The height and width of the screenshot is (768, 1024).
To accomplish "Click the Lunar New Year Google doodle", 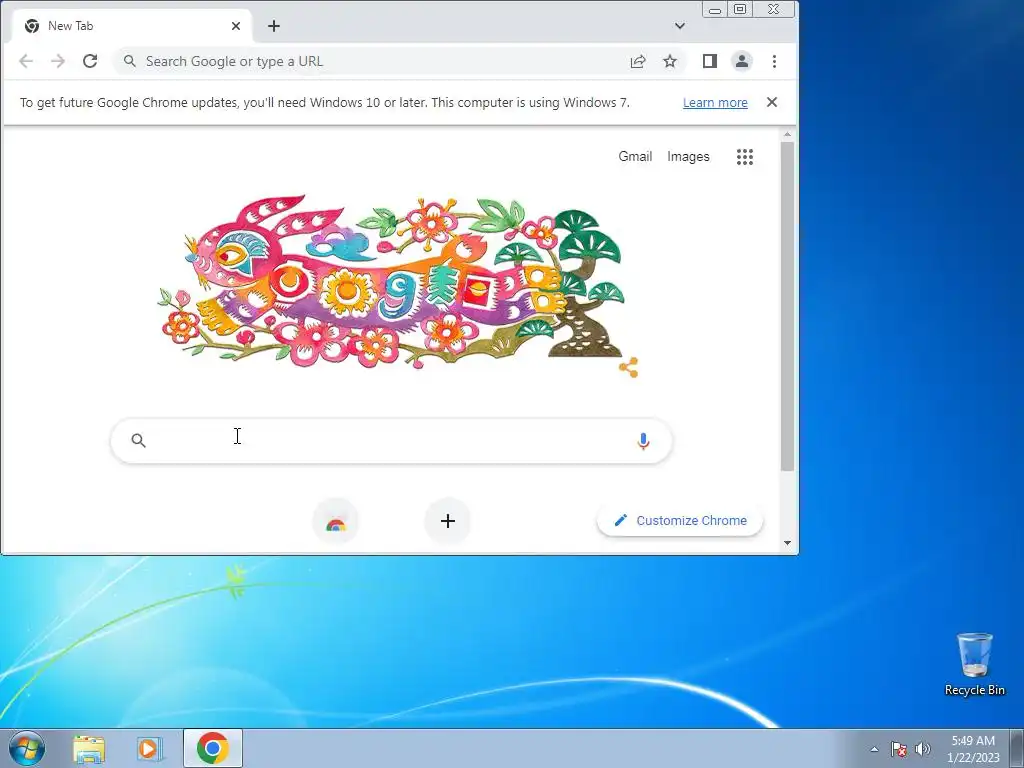I will (392, 281).
